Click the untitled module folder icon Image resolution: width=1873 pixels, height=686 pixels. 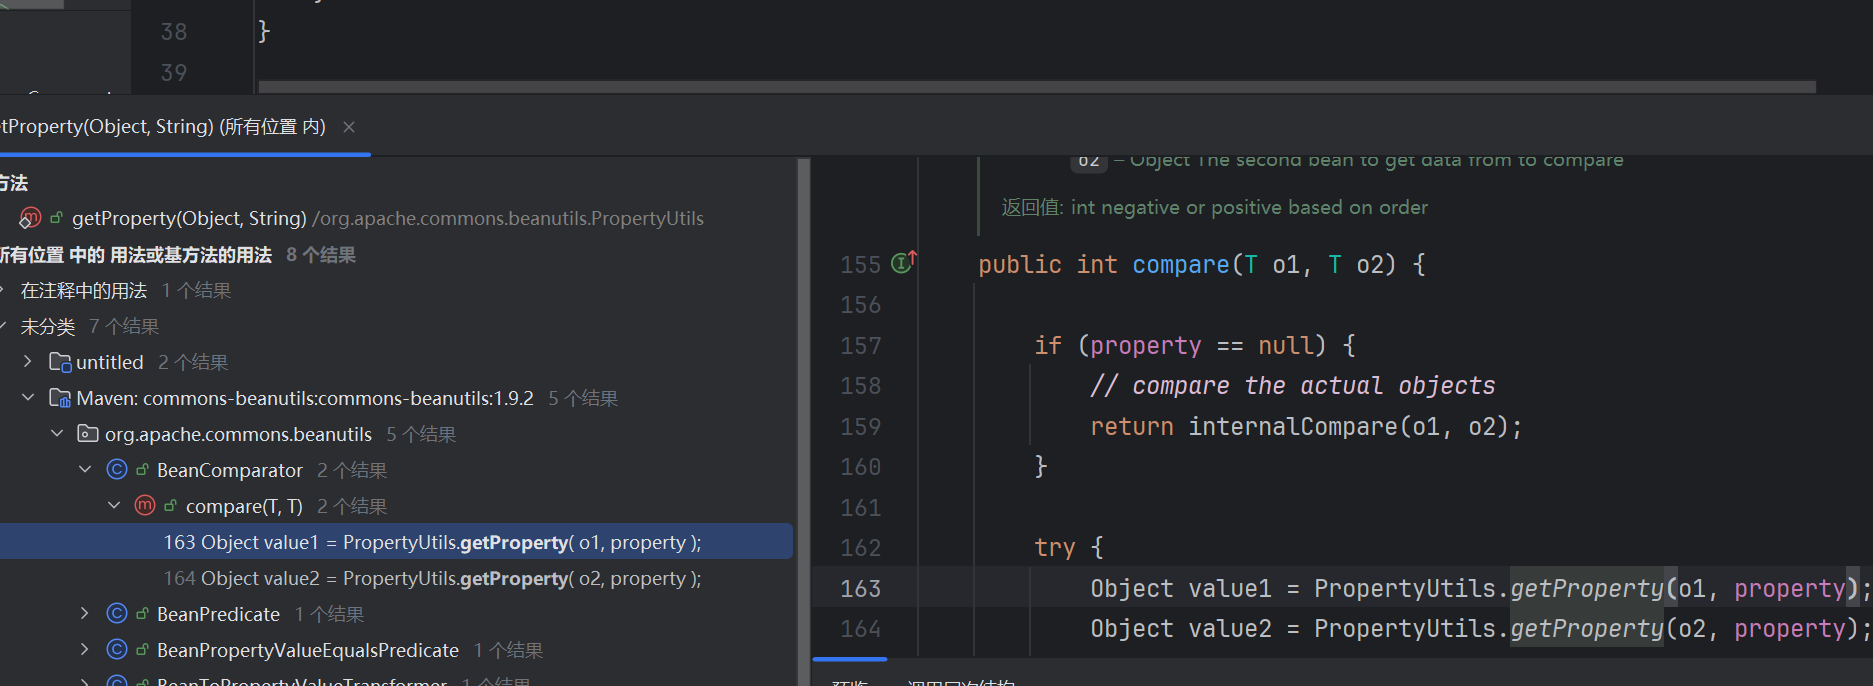pyautogui.click(x=60, y=362)
